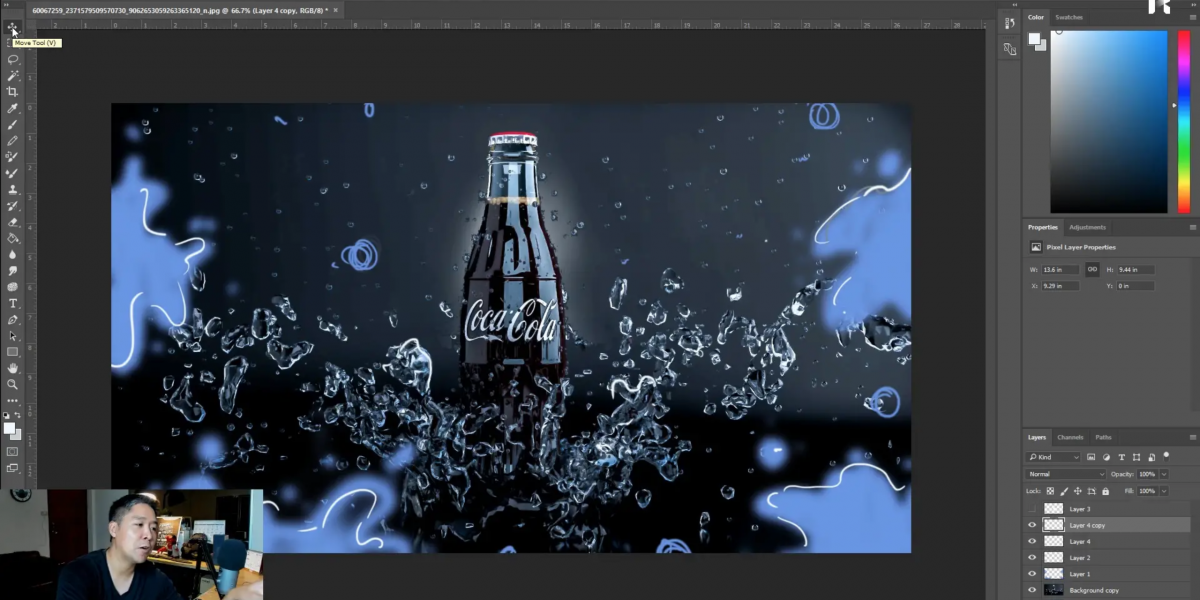The image size is (1200, 600).
Task: Pick a color in the color field
Action: tap(1109, 121)
